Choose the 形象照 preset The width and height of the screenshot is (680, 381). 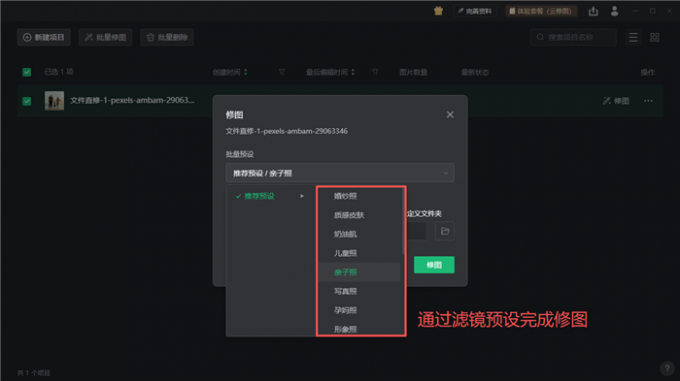click(x=345, y=329)
